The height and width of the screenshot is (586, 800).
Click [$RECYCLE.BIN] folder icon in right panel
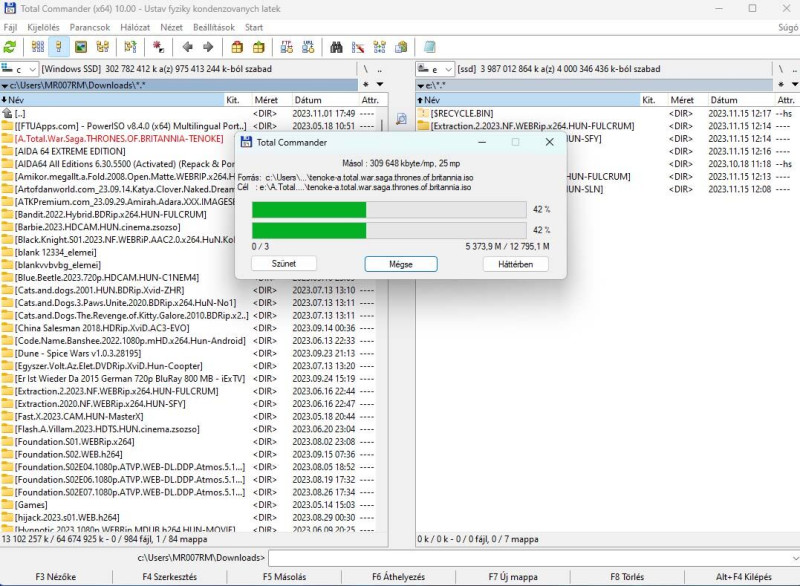[422, 113]
